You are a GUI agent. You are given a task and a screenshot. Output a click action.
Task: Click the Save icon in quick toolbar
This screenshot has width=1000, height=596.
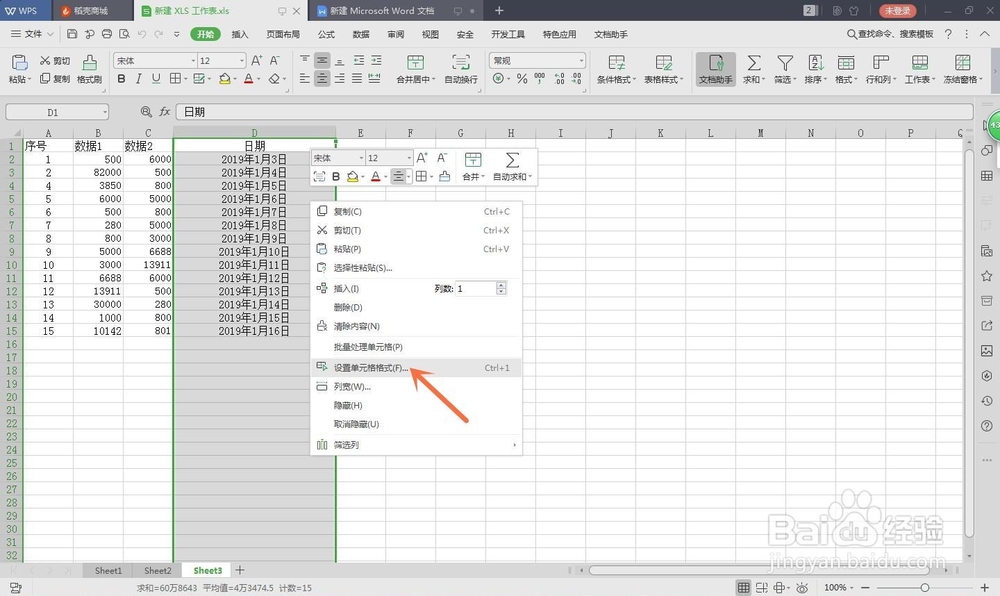point(72,34)
